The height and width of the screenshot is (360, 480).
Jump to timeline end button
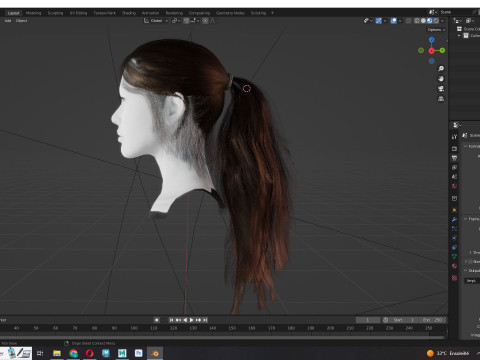click(205, 320)
